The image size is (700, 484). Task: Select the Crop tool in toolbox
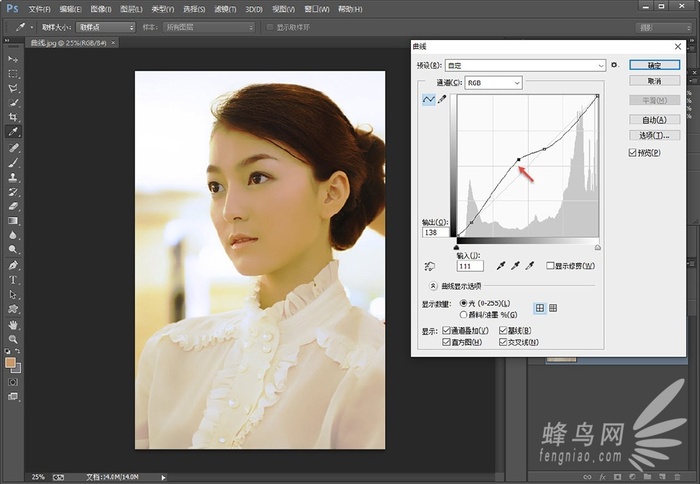pos(13,117)
